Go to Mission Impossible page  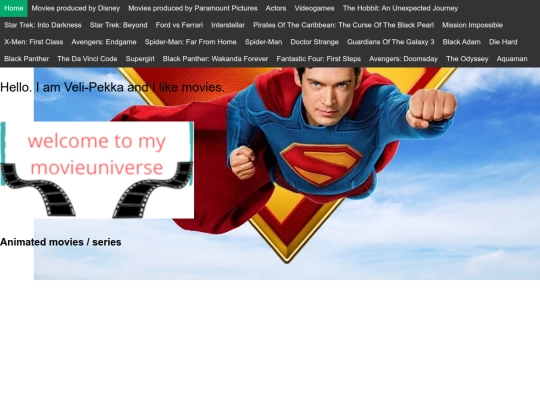[472, 25]
